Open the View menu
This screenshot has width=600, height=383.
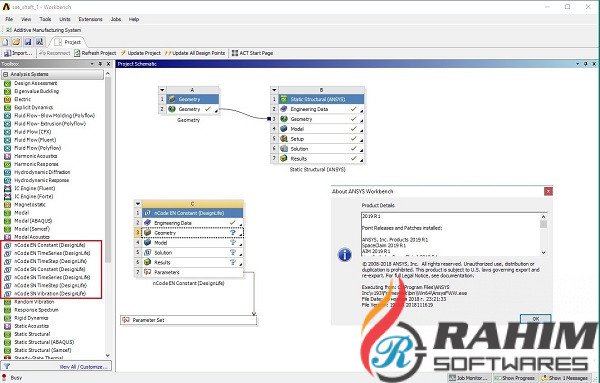tap(26, 19)
